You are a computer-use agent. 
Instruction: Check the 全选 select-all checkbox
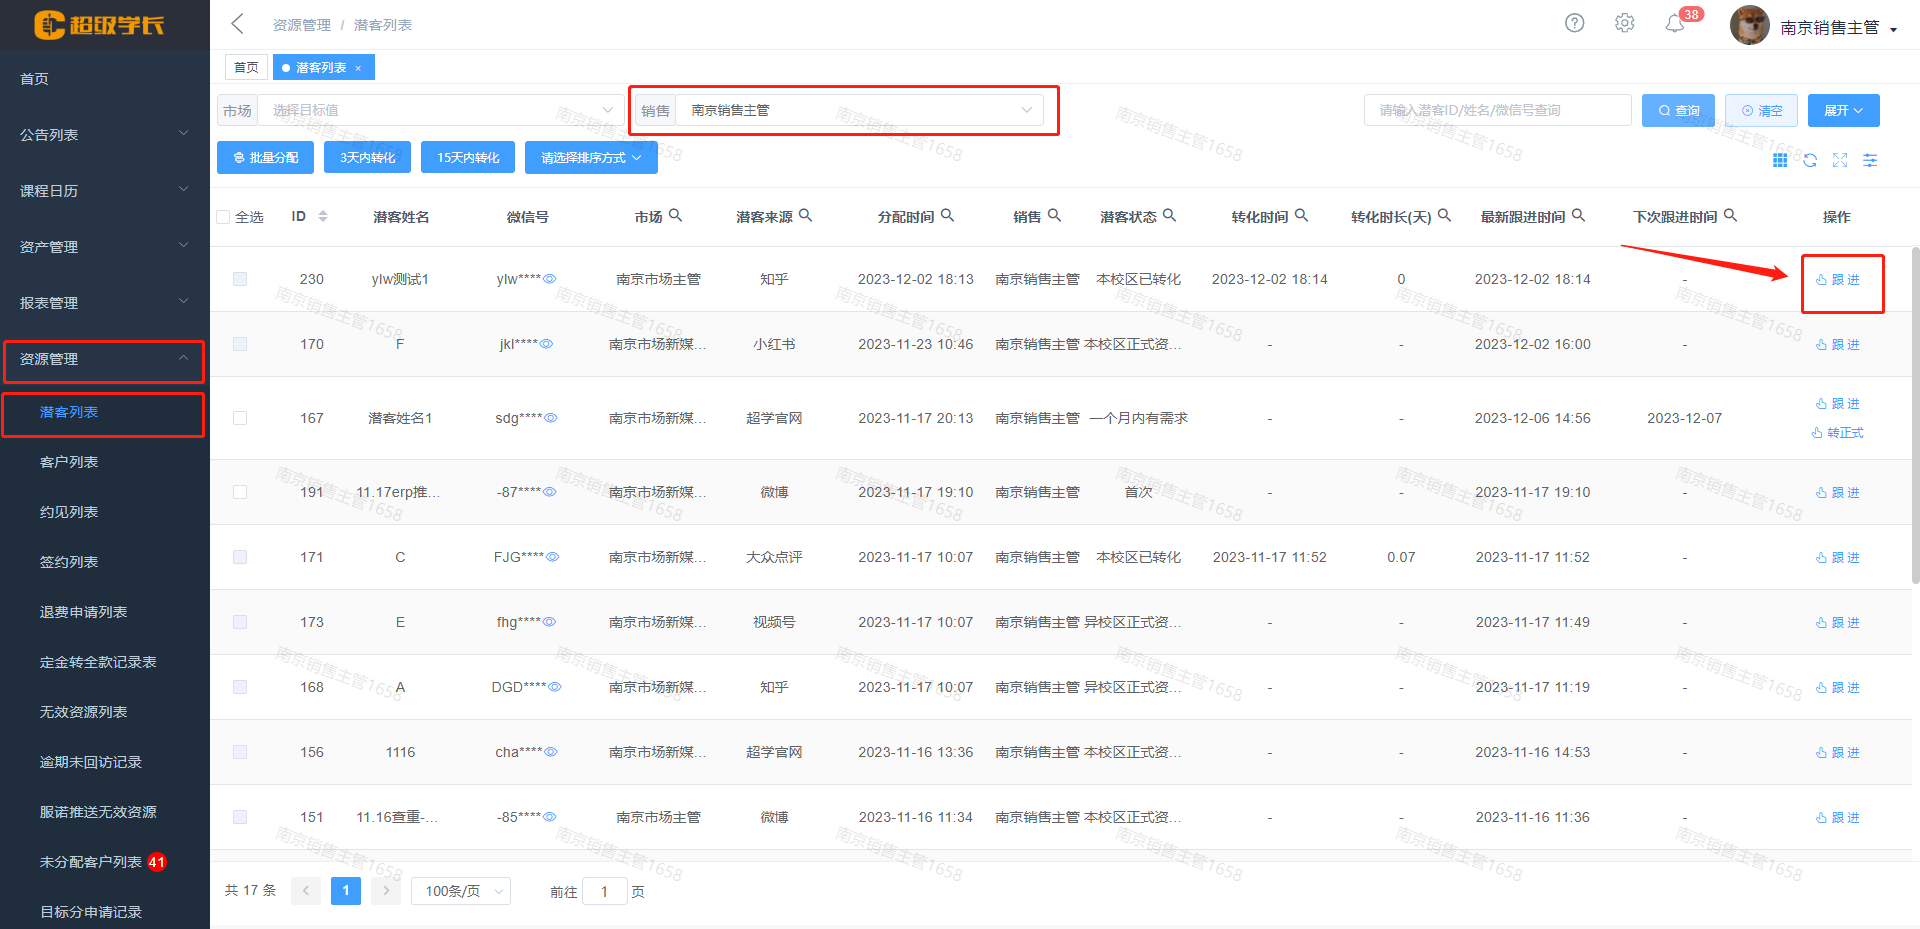coord(223,217)
